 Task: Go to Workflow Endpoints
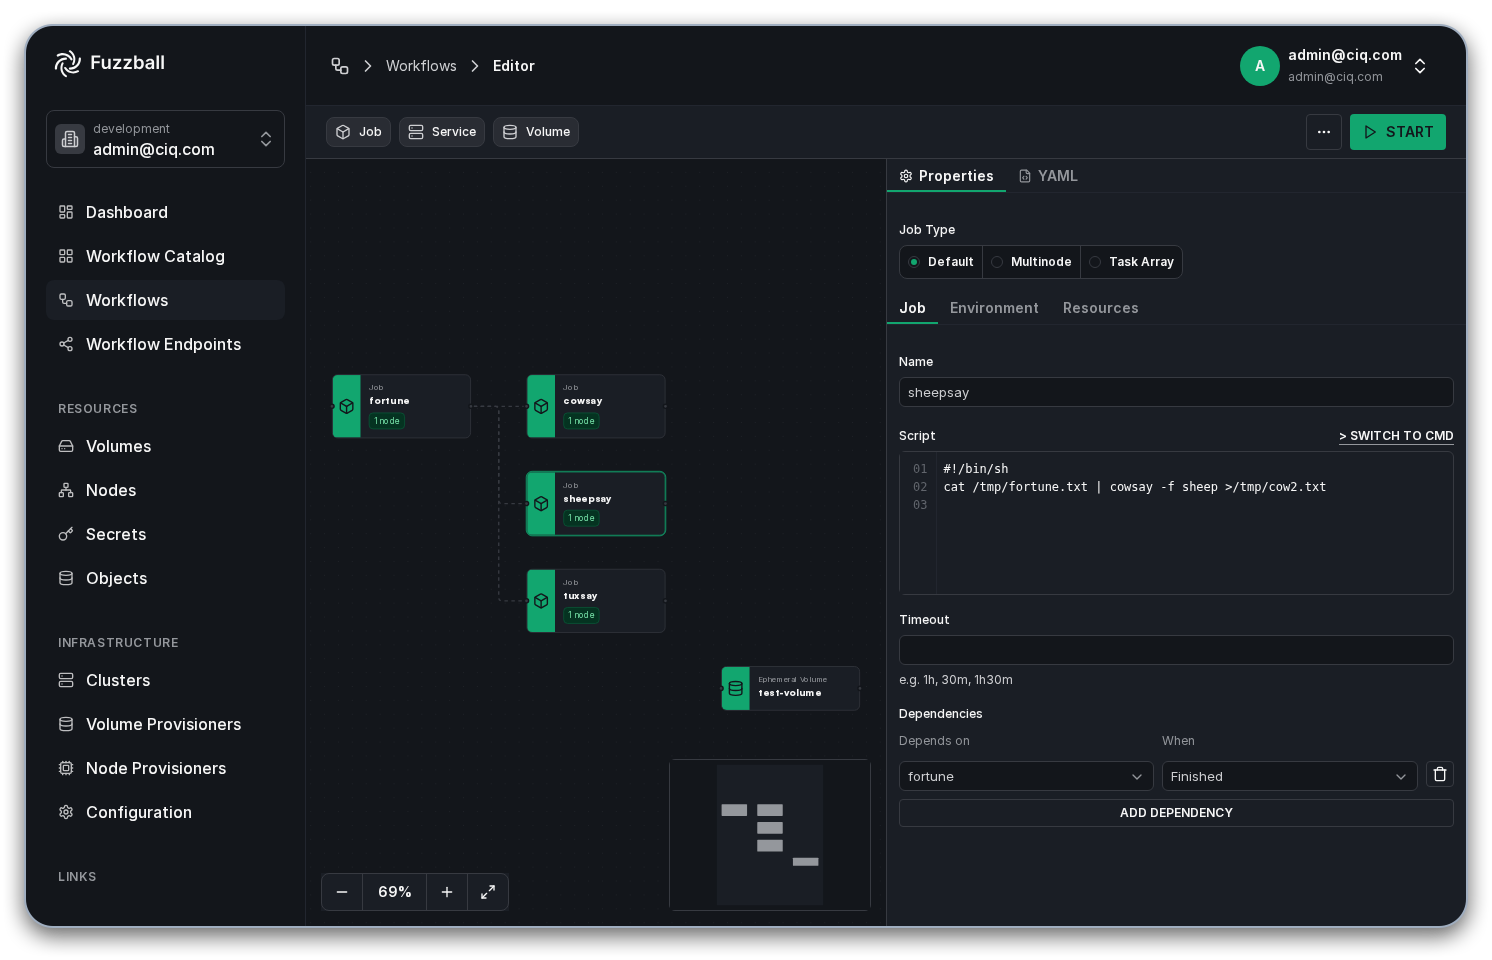tap(165, 344)
